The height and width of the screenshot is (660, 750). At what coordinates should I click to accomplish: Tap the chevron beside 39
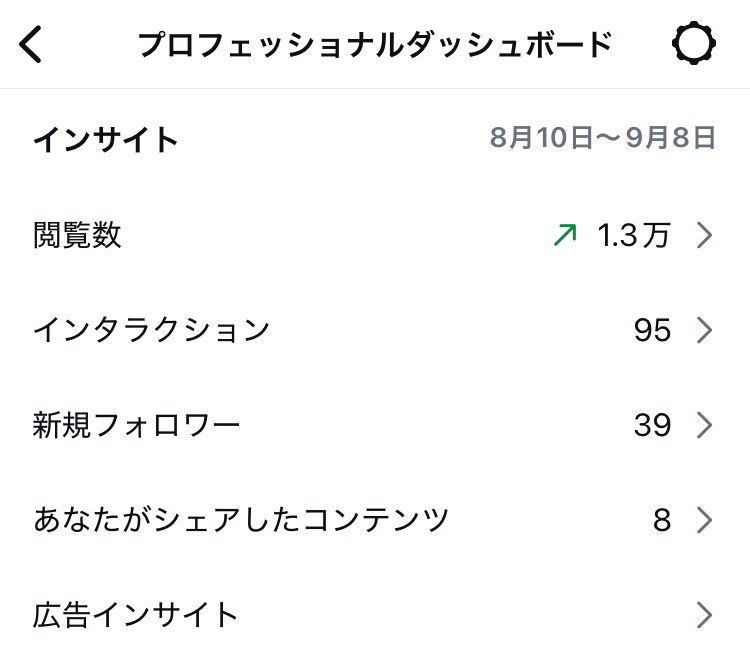point(704,425)
